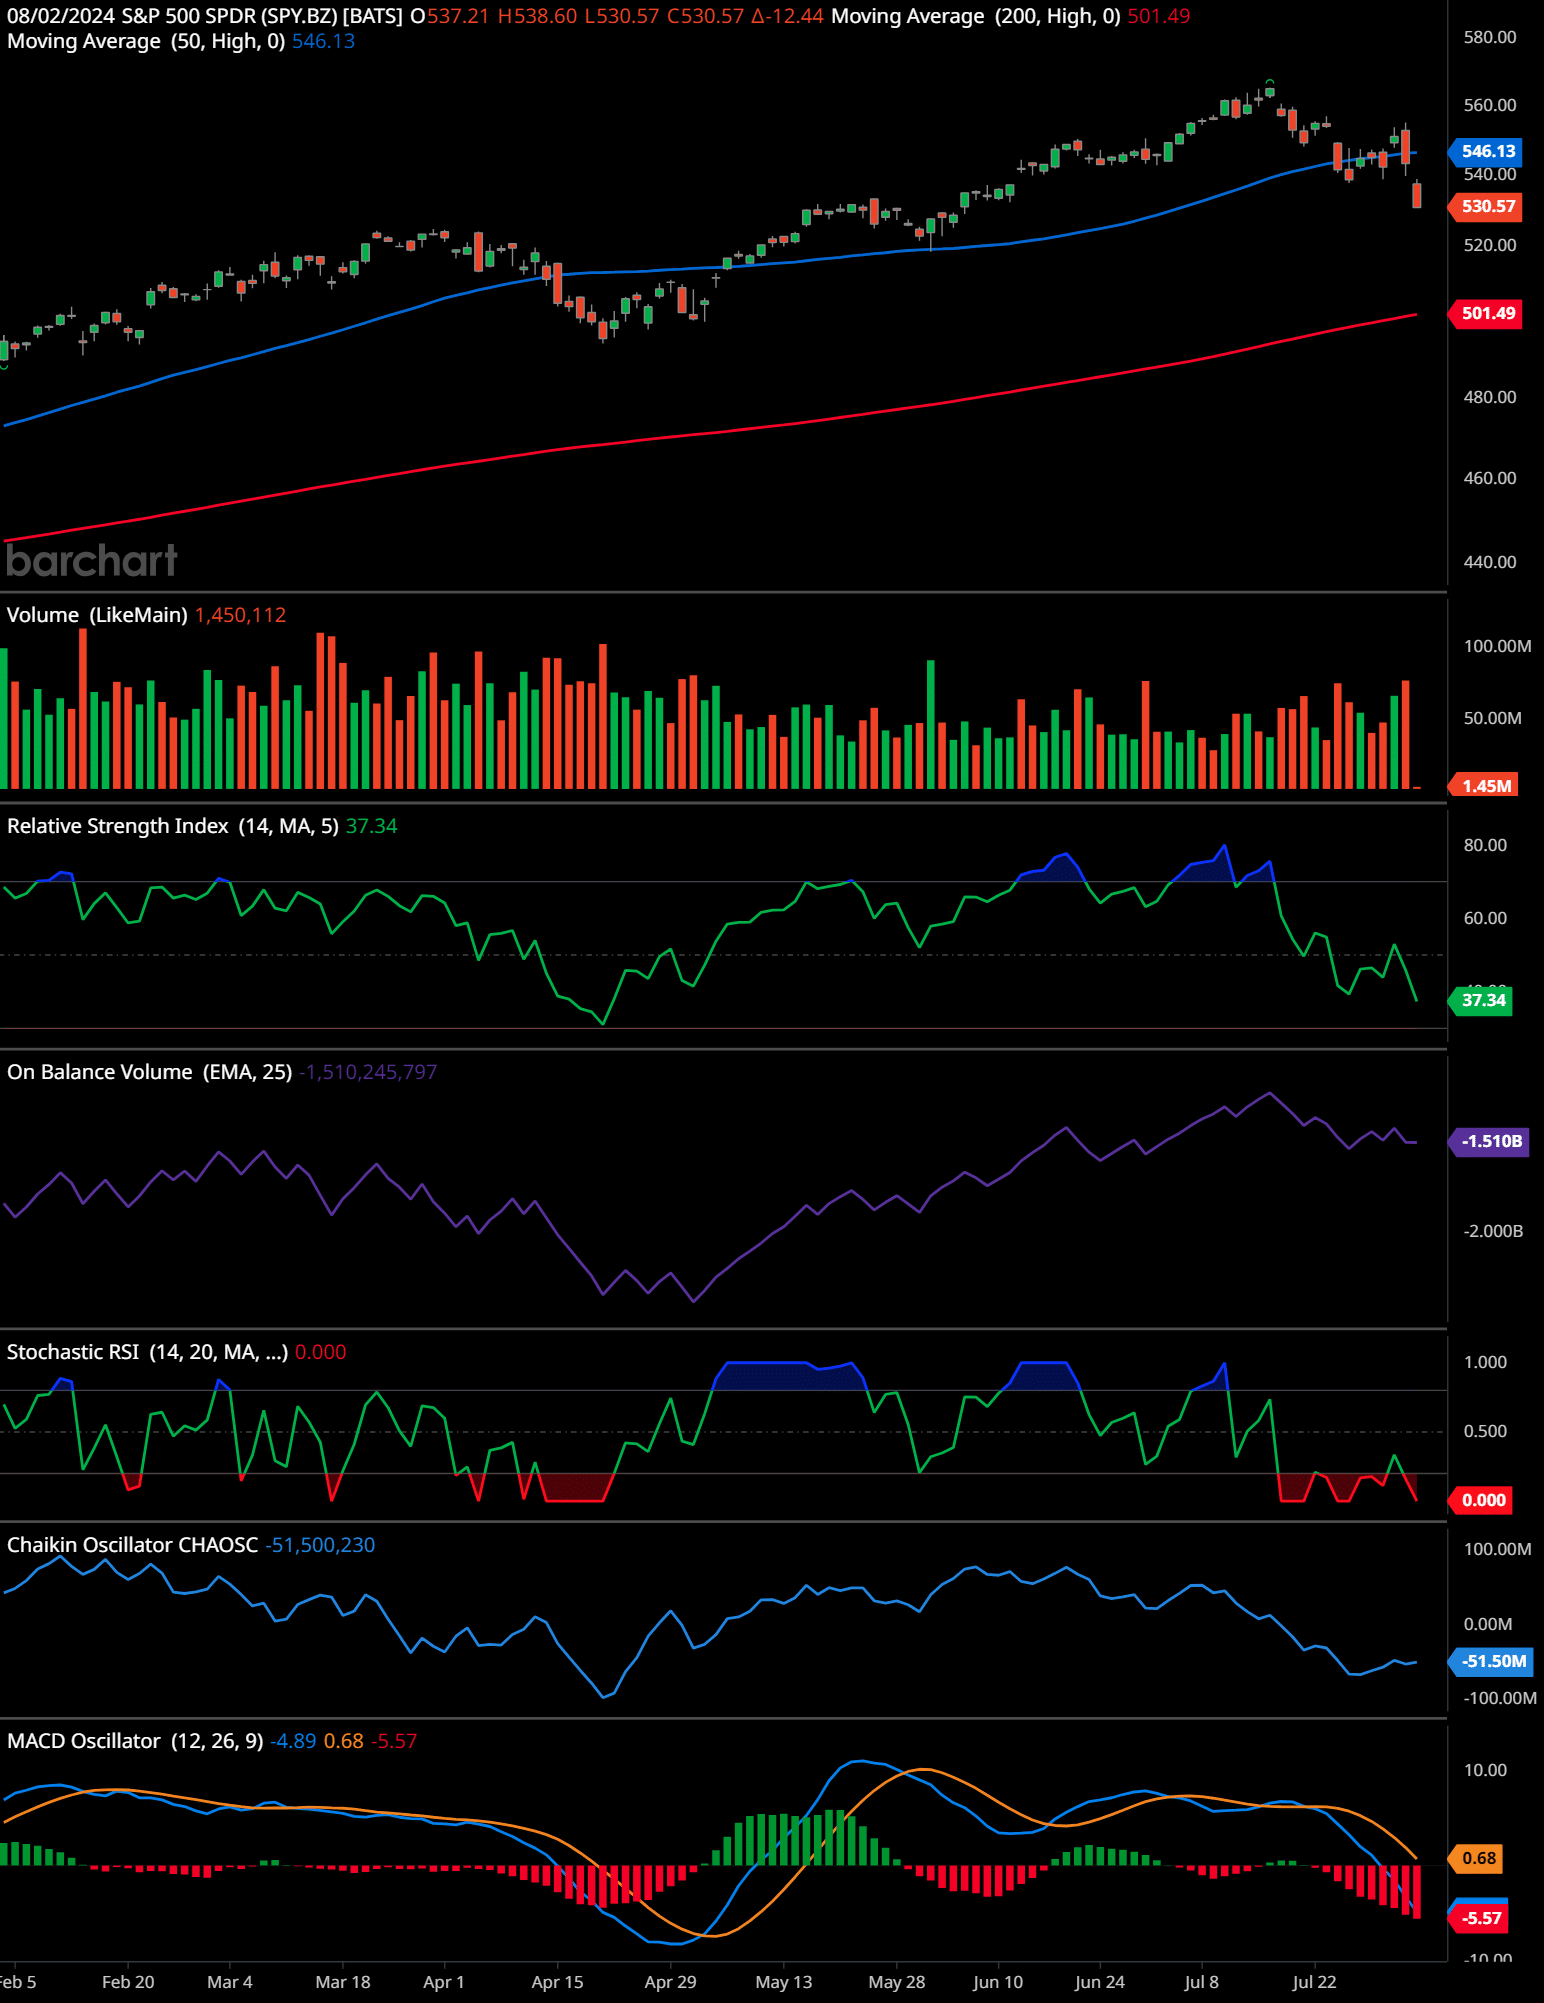Select the MACD Oscillator (12, 26, 9) title
This screenshot has width=1544, height=2003.
pyautogui.click(x=135, y=1741)
